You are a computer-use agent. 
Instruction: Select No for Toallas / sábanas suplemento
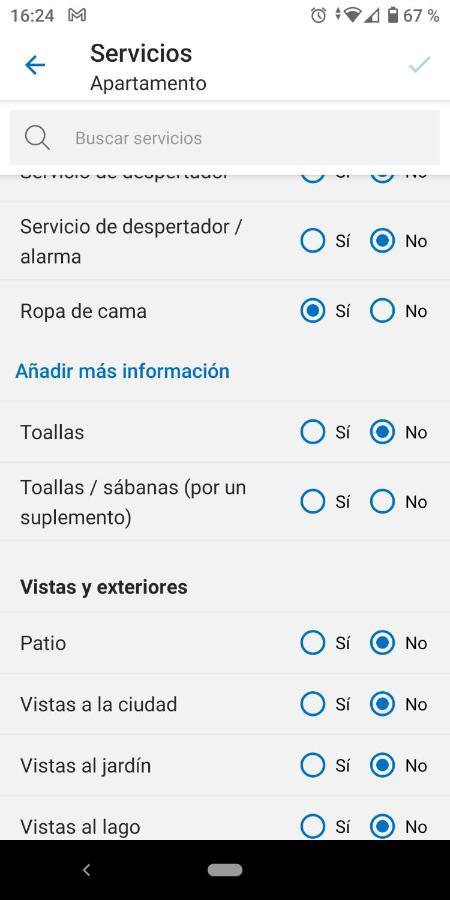point(382,502)
